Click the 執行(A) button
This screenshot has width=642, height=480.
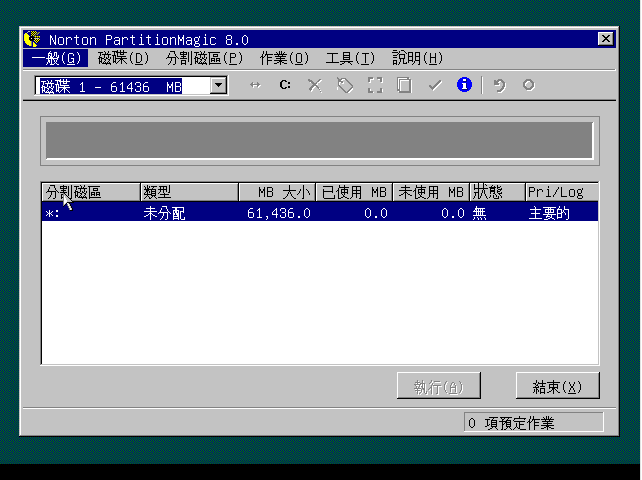(x=439, y=385)
